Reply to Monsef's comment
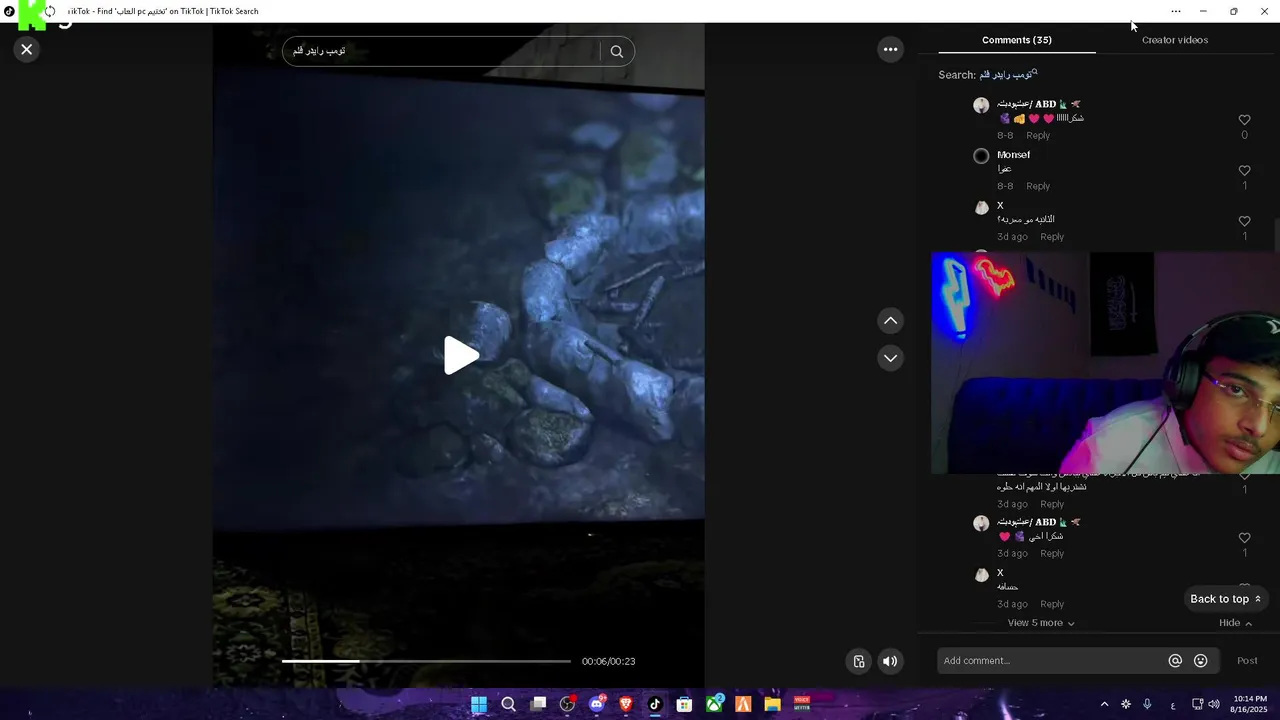This screenshot has height=720, width=1280. pyautogui.click(x=1038, y=187)
